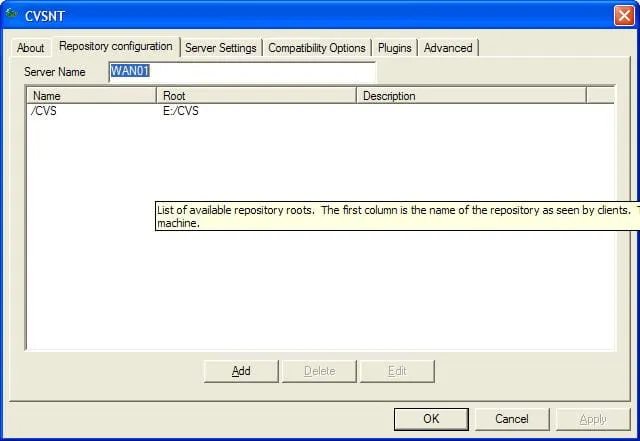Select the /CVS repository row
The width and height of the screenshot is (640, 441).
pyautogui.click(x=320, y=111)
